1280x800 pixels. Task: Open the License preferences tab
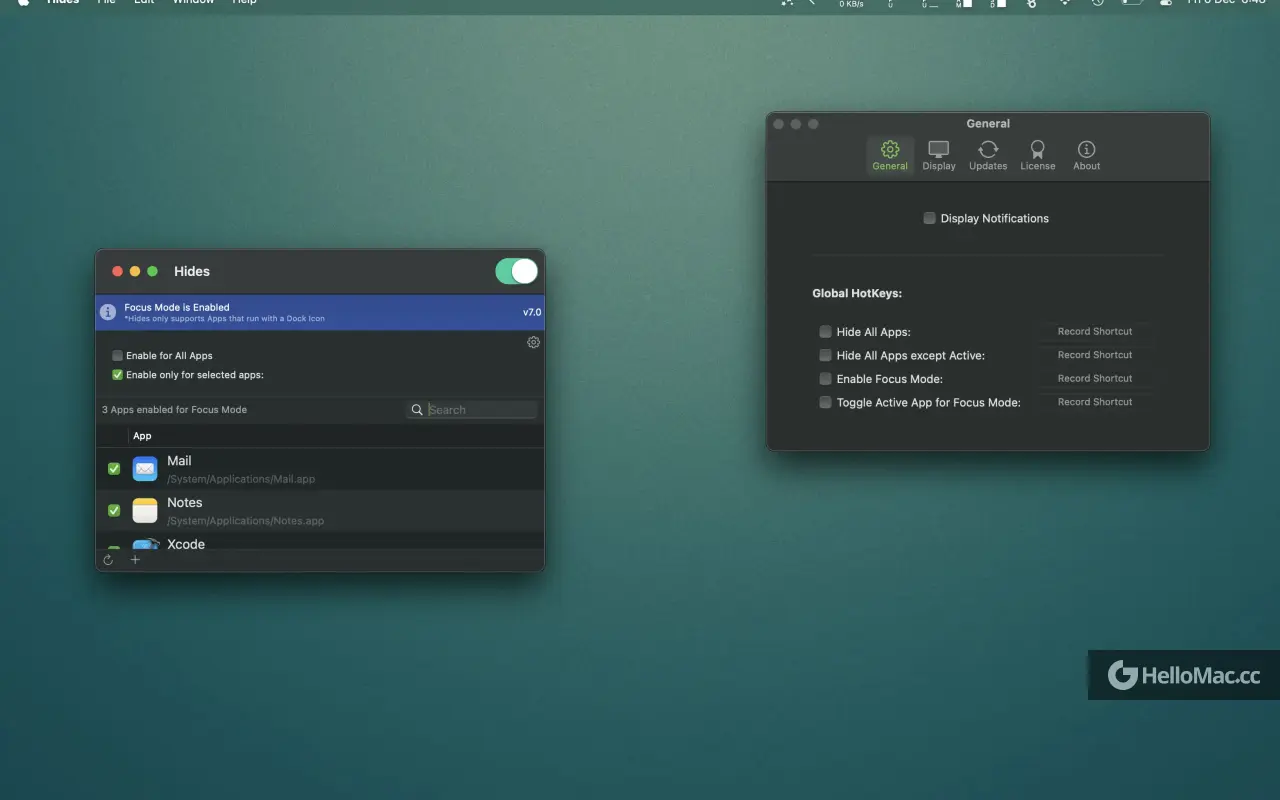coord(1037,156)
